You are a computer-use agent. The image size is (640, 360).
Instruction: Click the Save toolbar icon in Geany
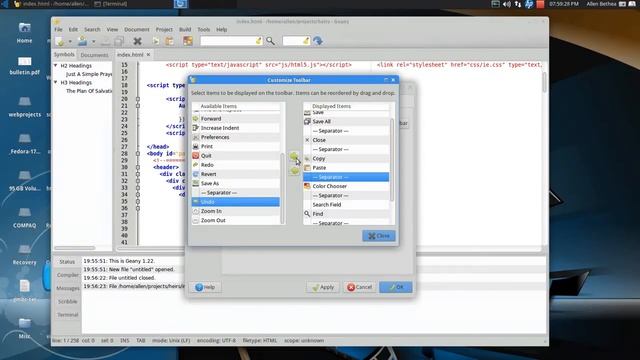tap(105, 41)
